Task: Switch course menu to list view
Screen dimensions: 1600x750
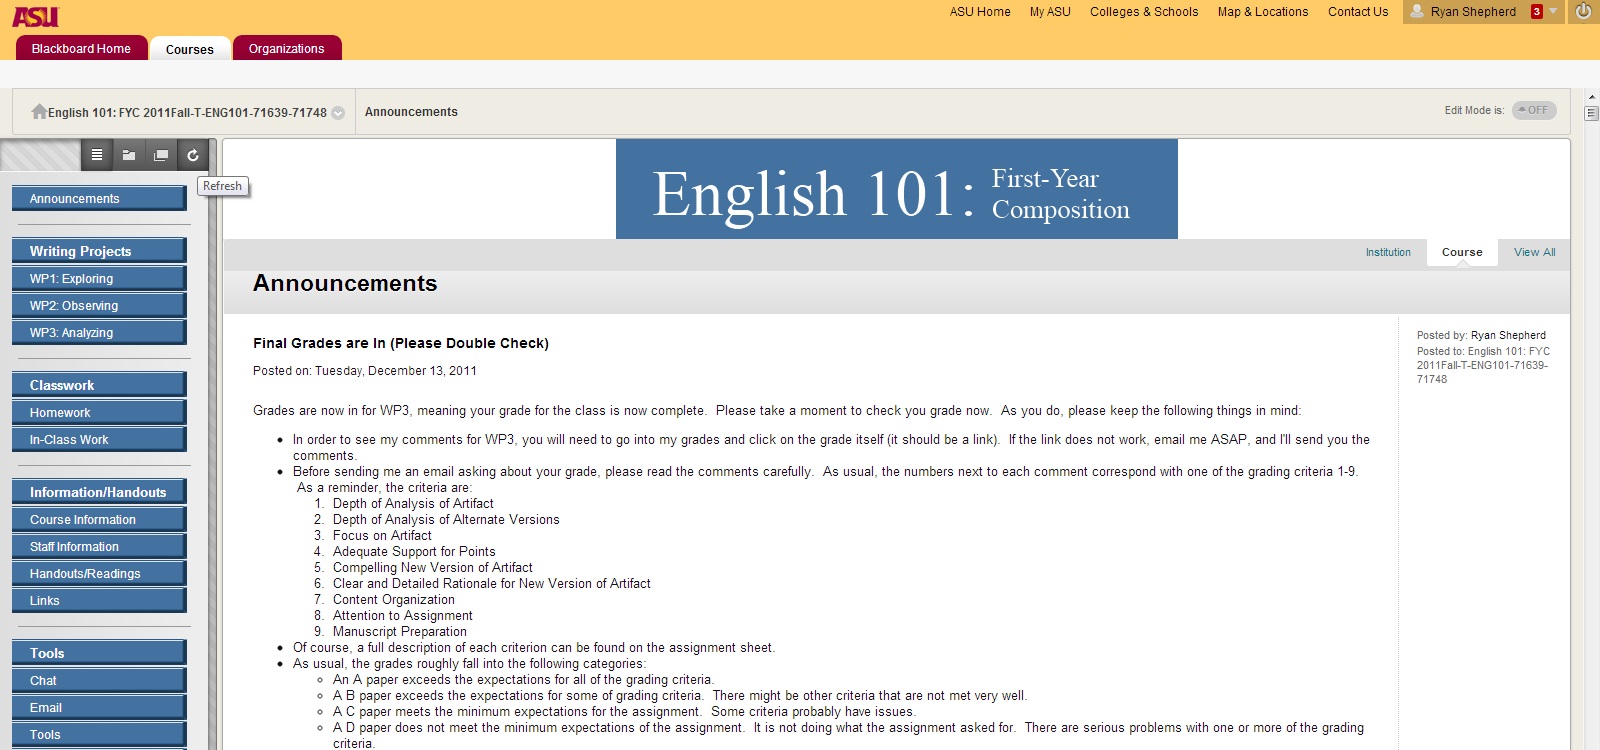Action: pos(97,155)
